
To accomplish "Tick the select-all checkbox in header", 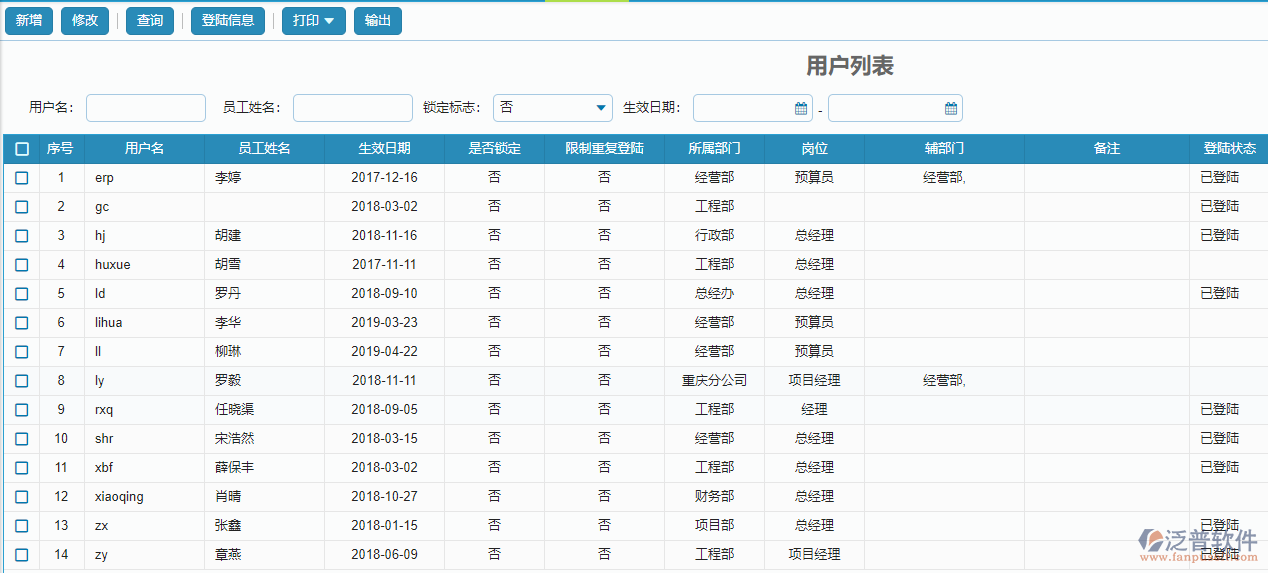I will (x=22, y=149).
